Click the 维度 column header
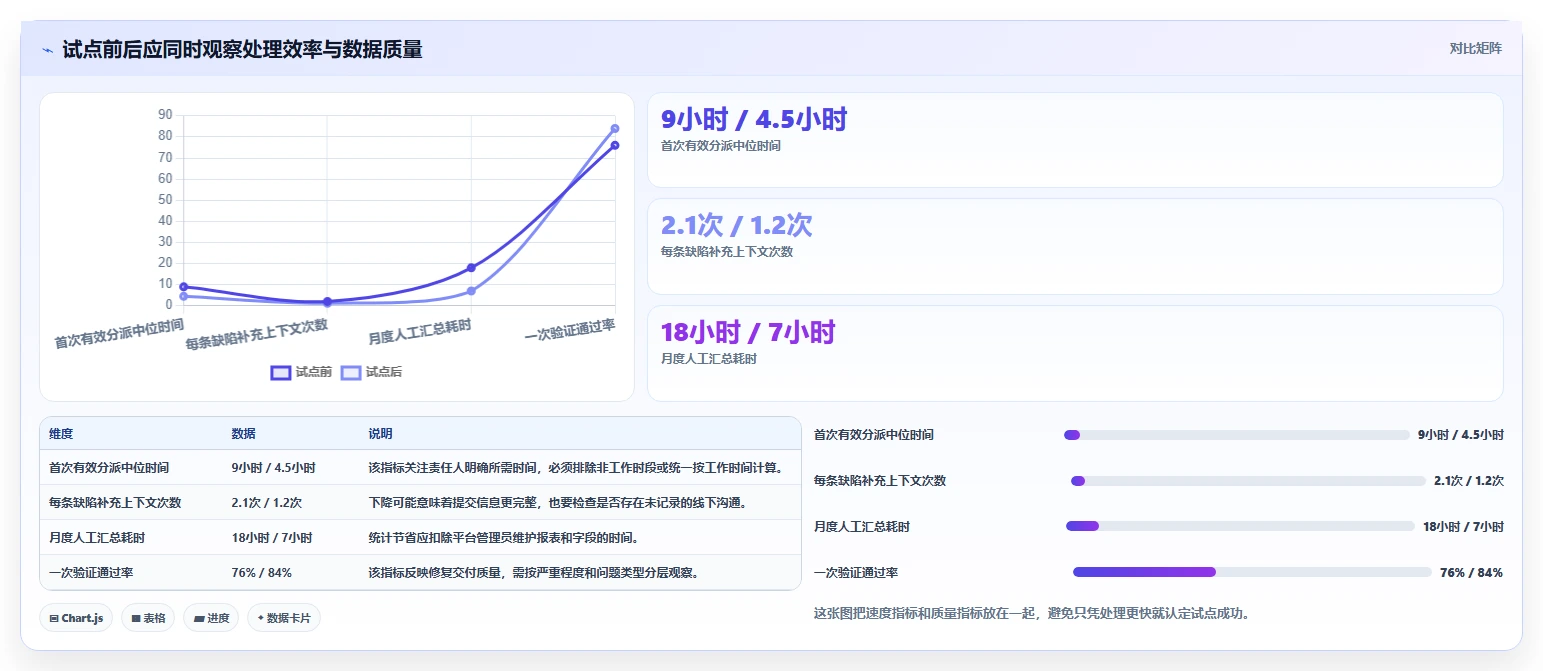 click(x=61, y=434)
